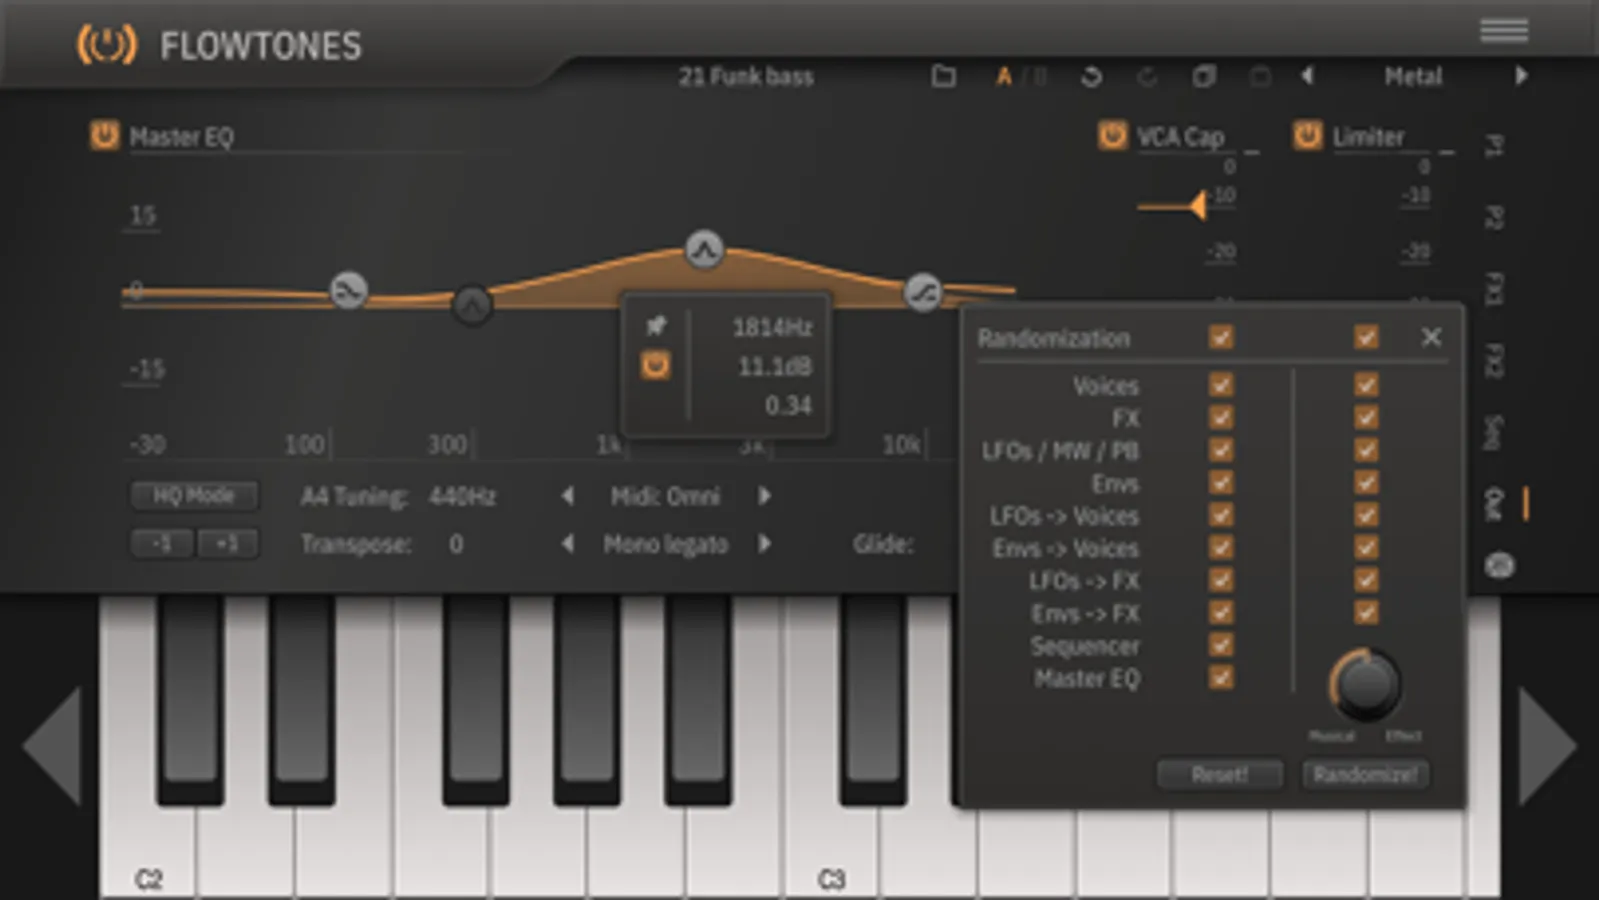
Task: Toggle first Randomization master checkbox
Action: (x=1221, y=337)
